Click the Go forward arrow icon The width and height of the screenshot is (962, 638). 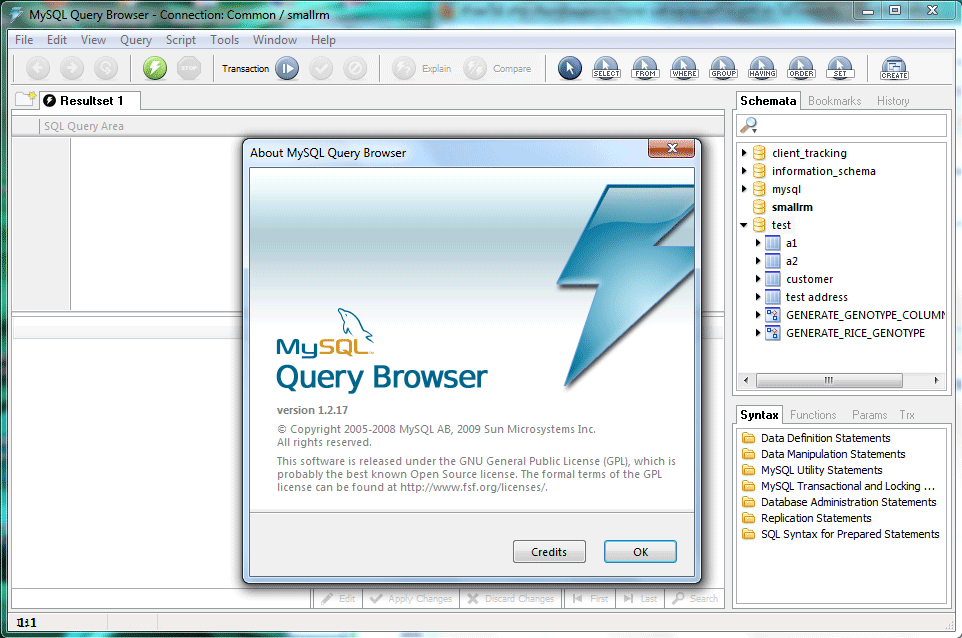tap(72, 68)
